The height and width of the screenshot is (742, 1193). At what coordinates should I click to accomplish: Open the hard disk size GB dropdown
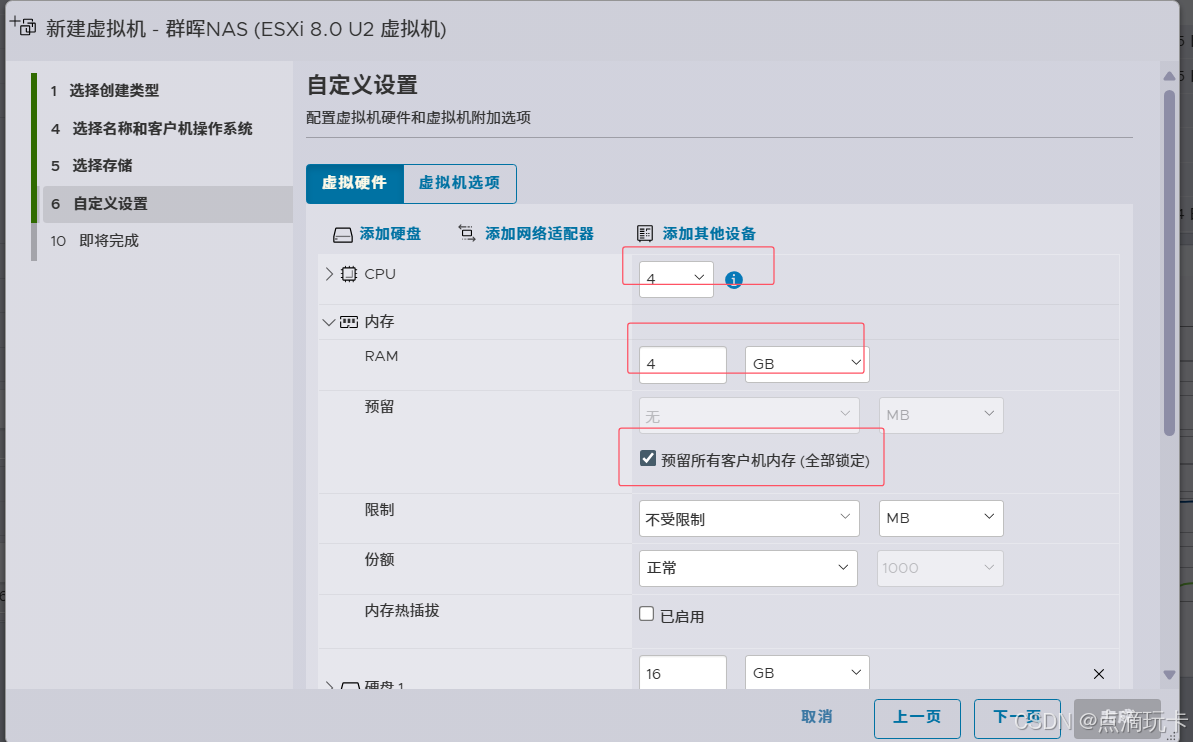coord(807,673)
